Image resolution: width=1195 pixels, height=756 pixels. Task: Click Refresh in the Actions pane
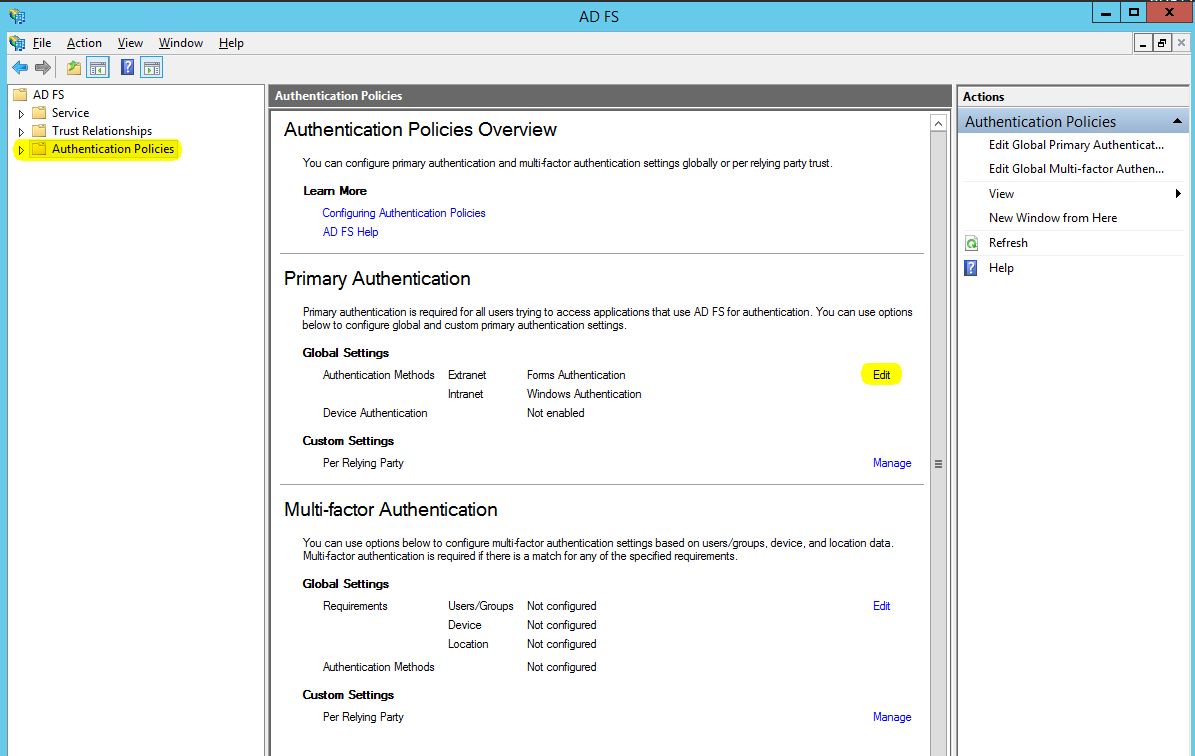1008,243
